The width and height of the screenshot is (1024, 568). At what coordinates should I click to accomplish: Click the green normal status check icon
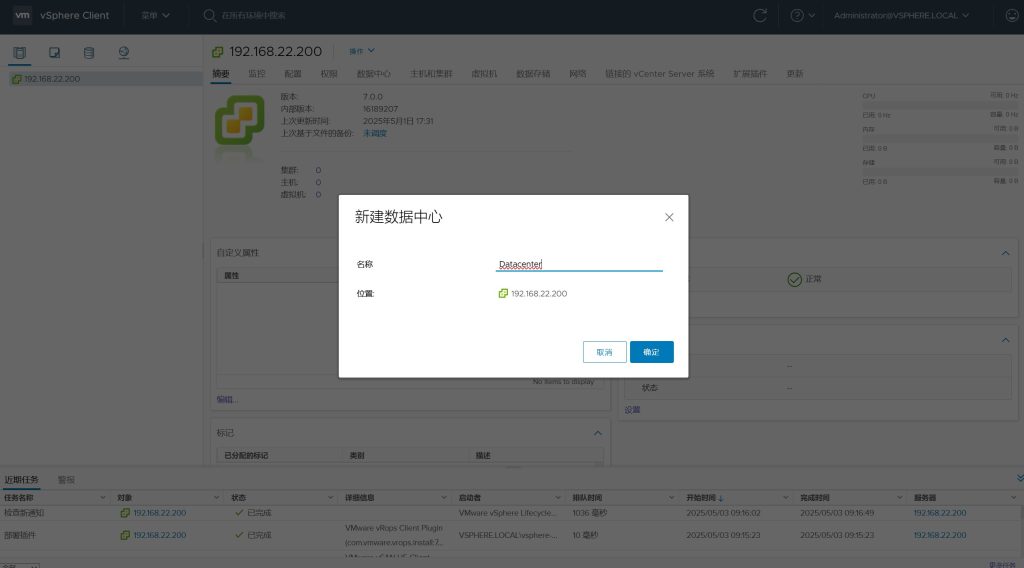tap(794, 279)
